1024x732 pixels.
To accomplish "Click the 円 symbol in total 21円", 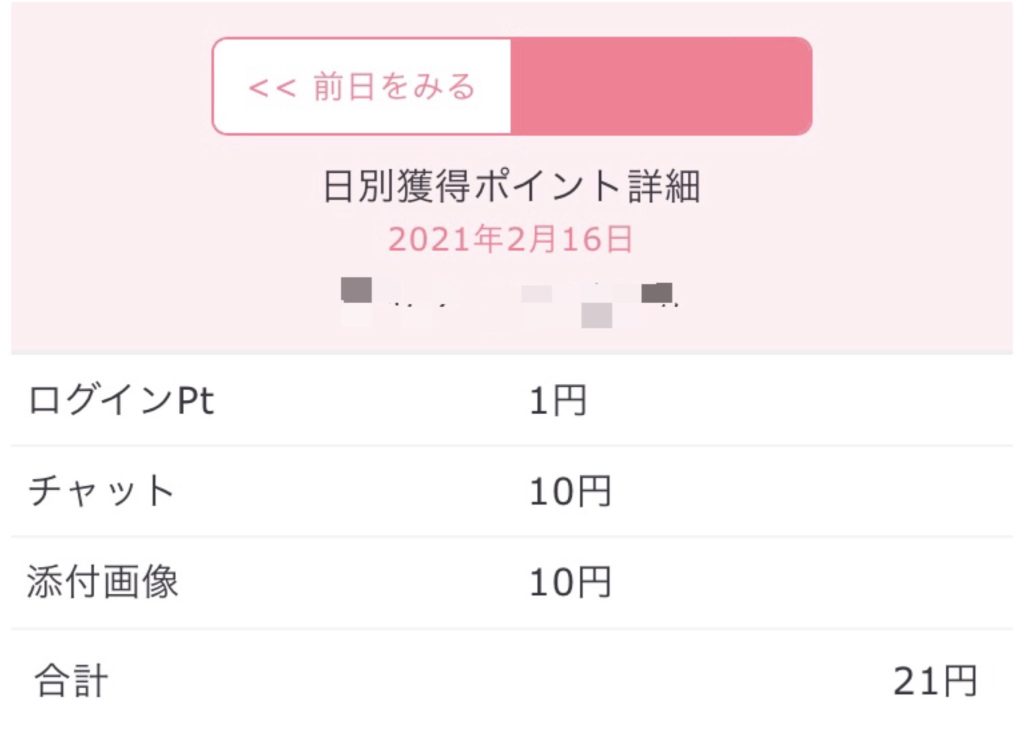I will (960, 682).
